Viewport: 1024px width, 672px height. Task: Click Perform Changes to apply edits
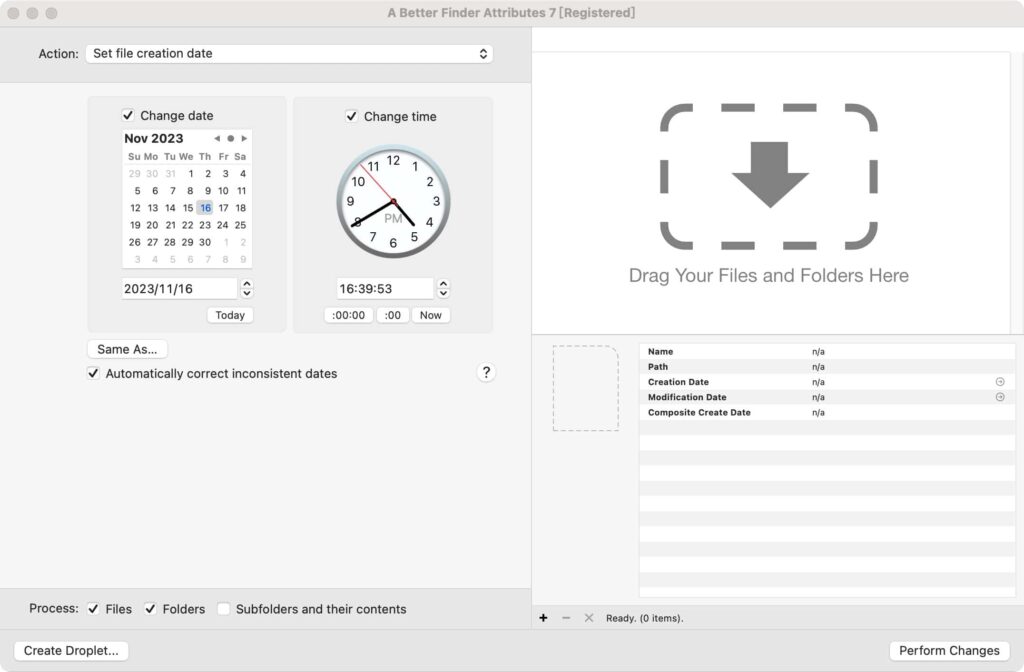(948, 650)
